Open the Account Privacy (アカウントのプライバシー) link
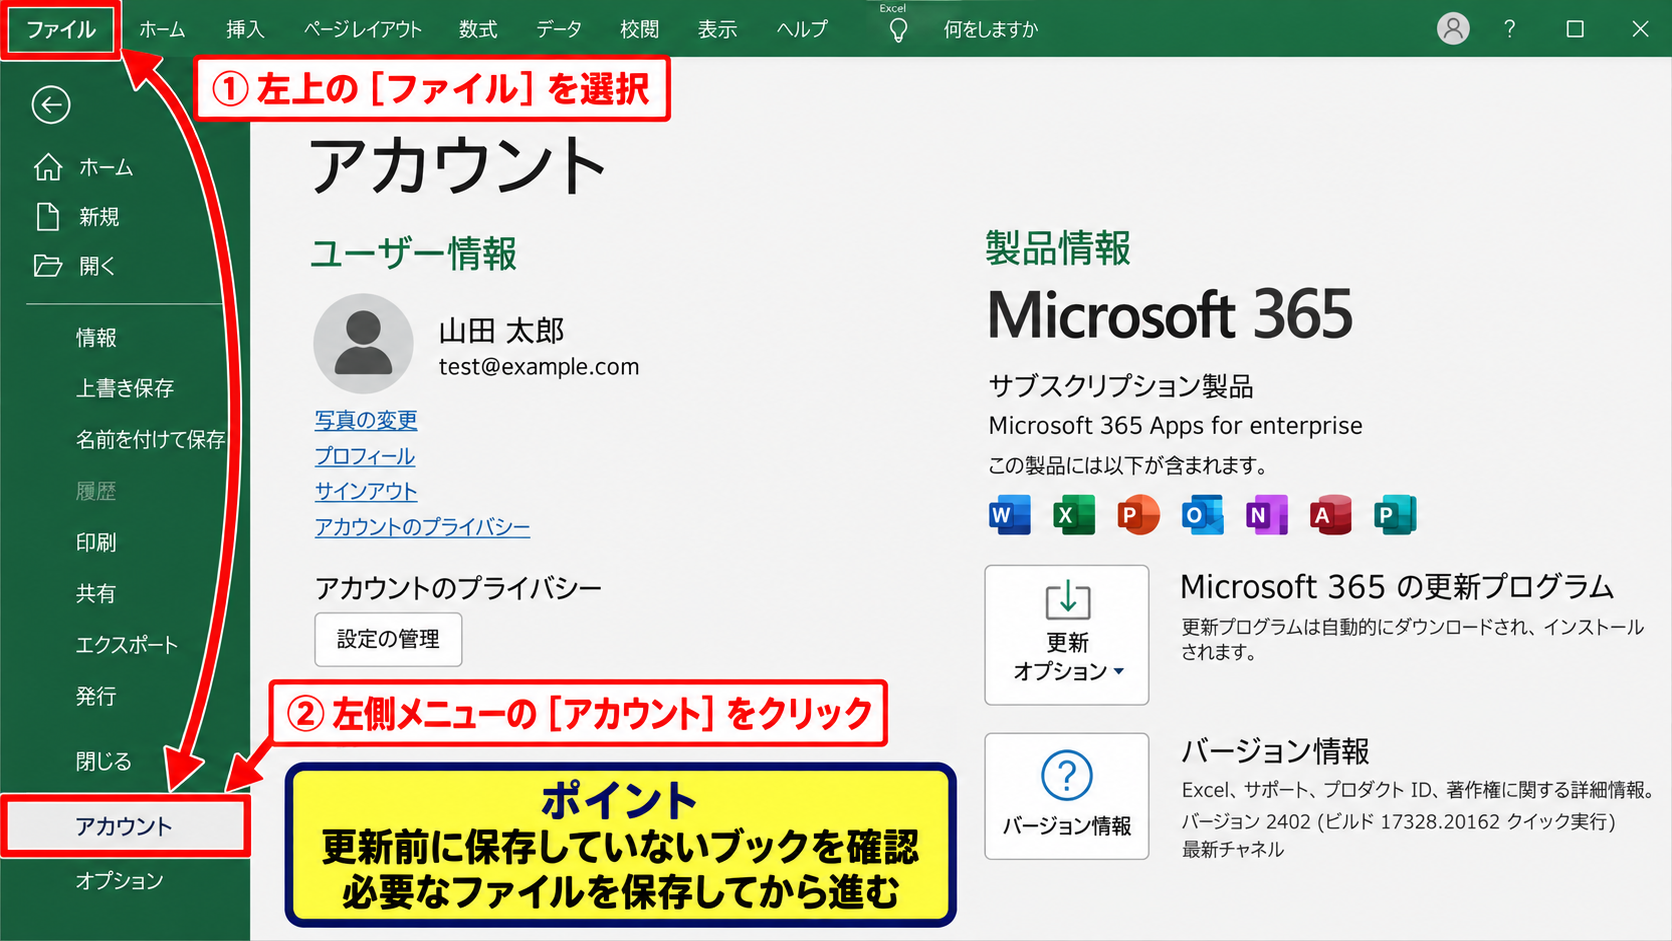The image size is (1672, 941). (x=422, y=527)
